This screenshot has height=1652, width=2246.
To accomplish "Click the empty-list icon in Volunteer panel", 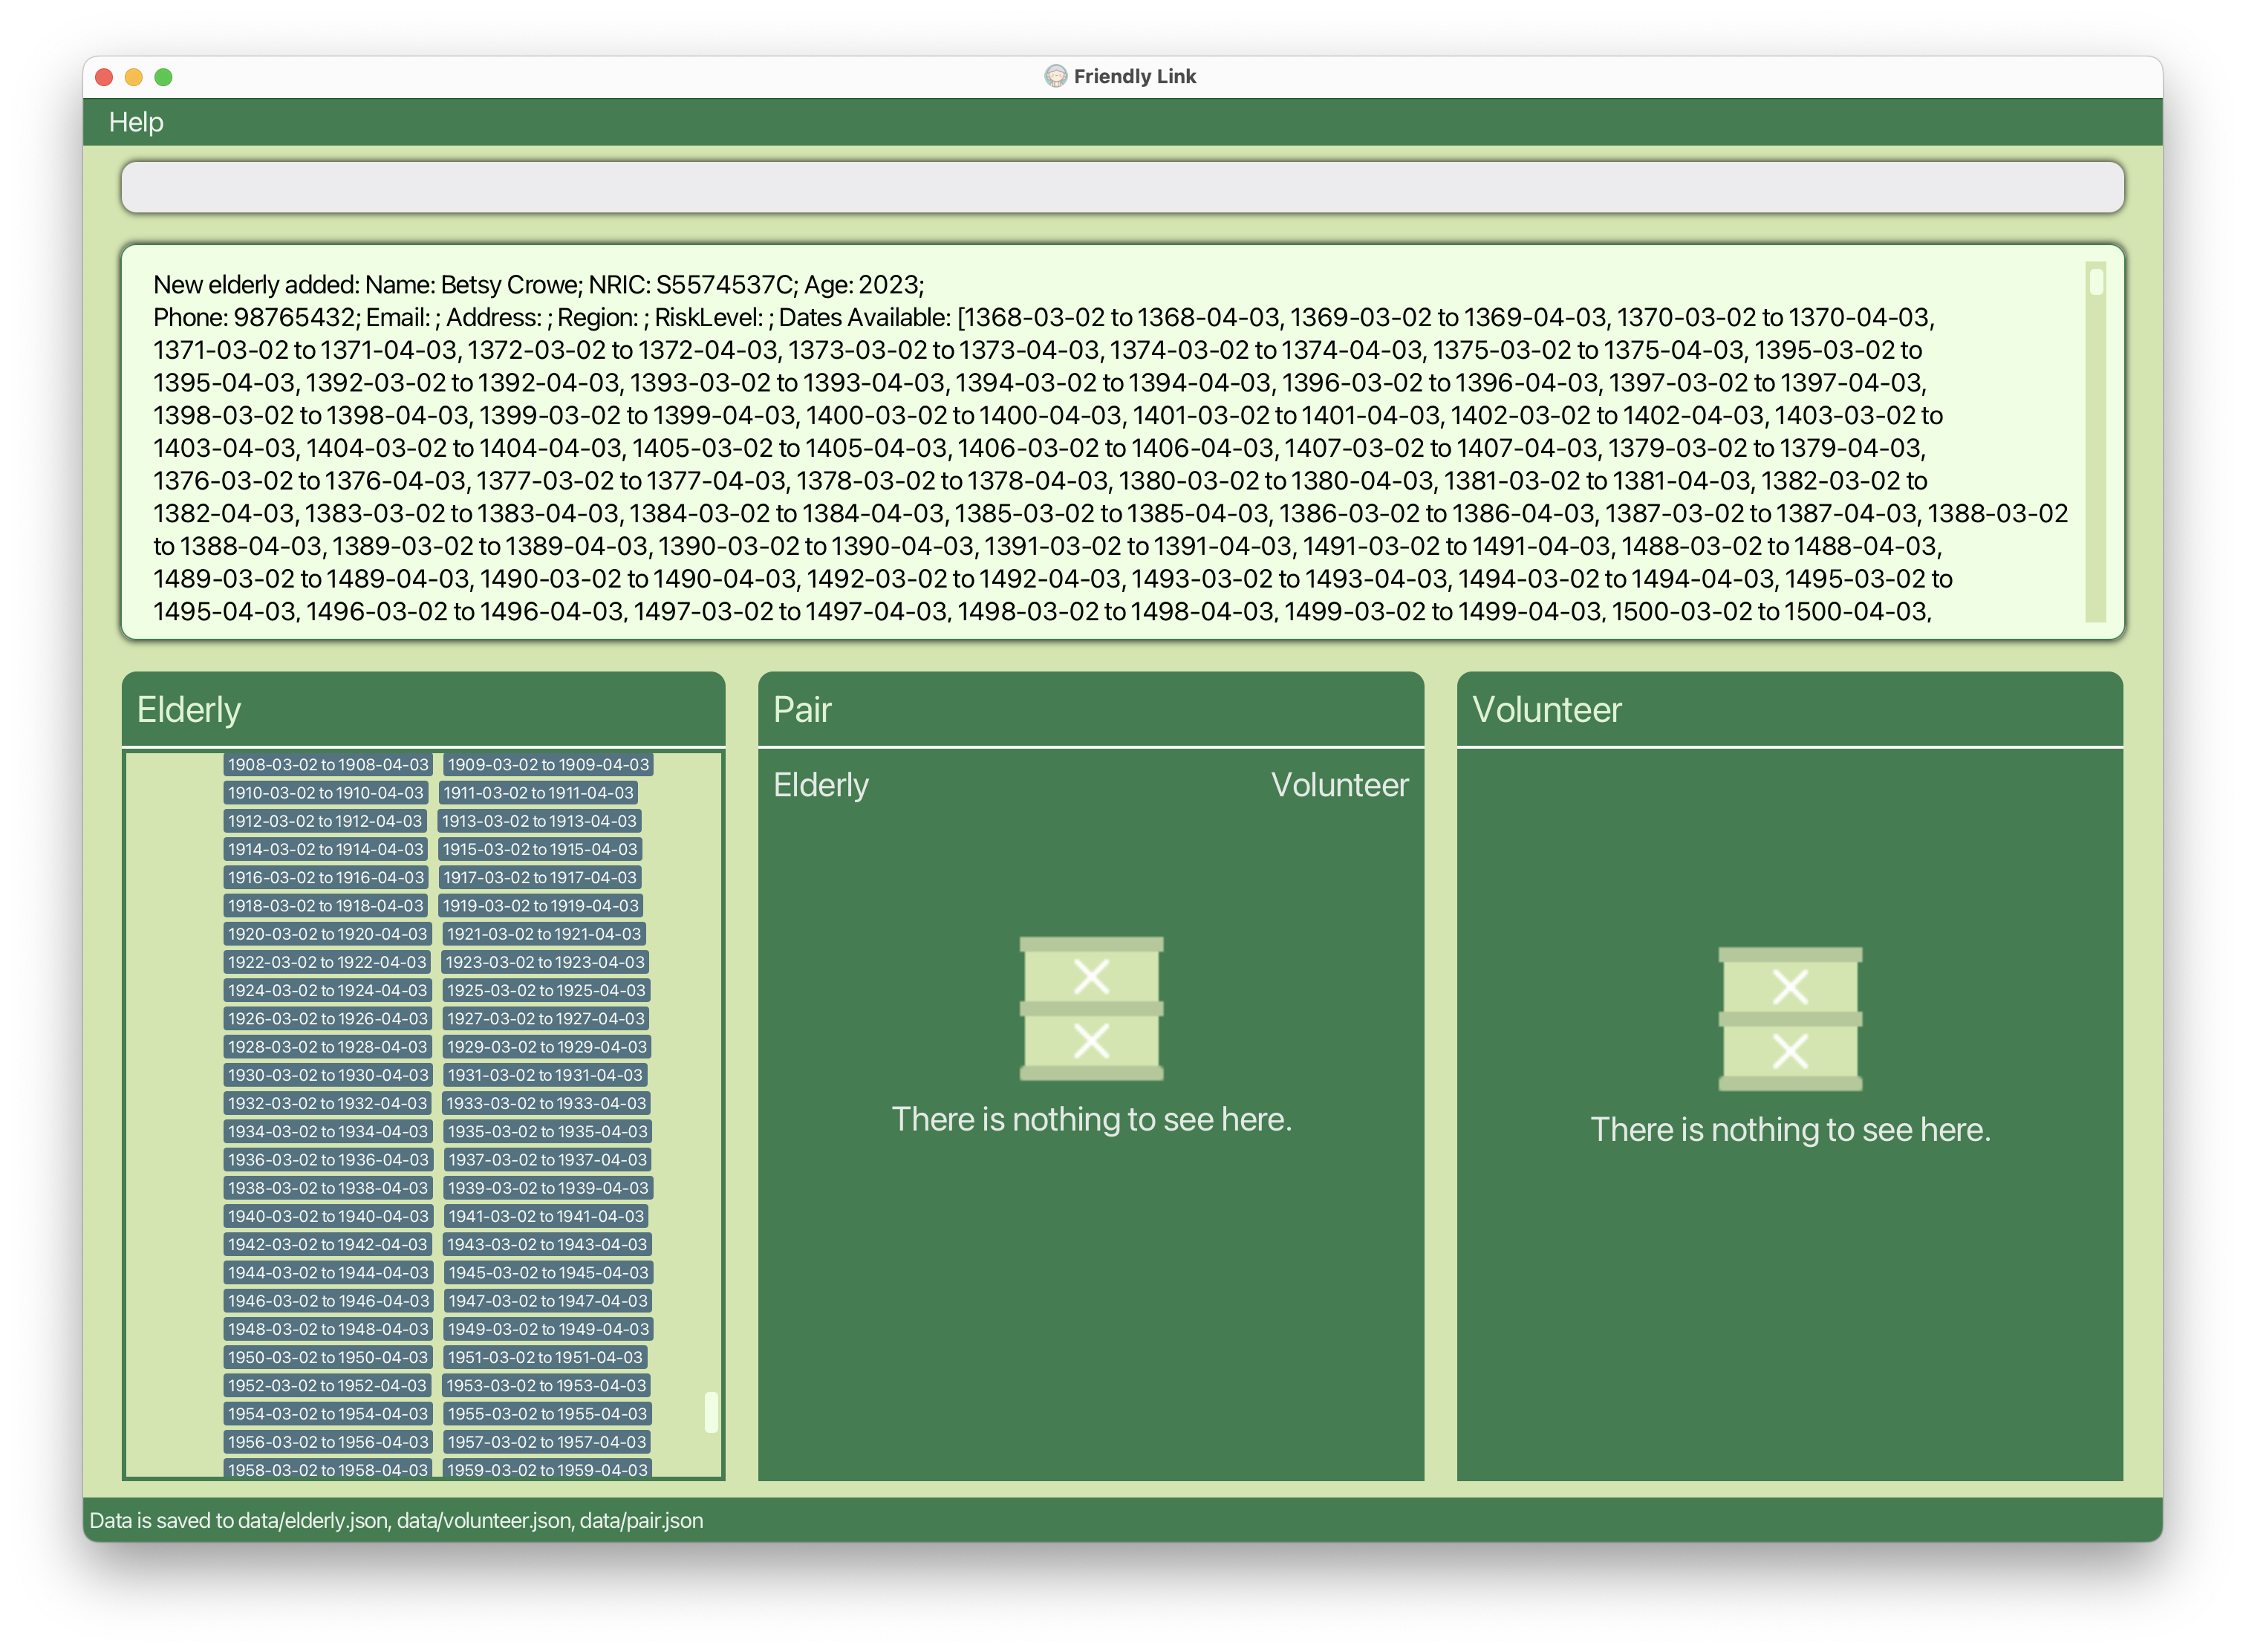I will coord(1789,1018).
